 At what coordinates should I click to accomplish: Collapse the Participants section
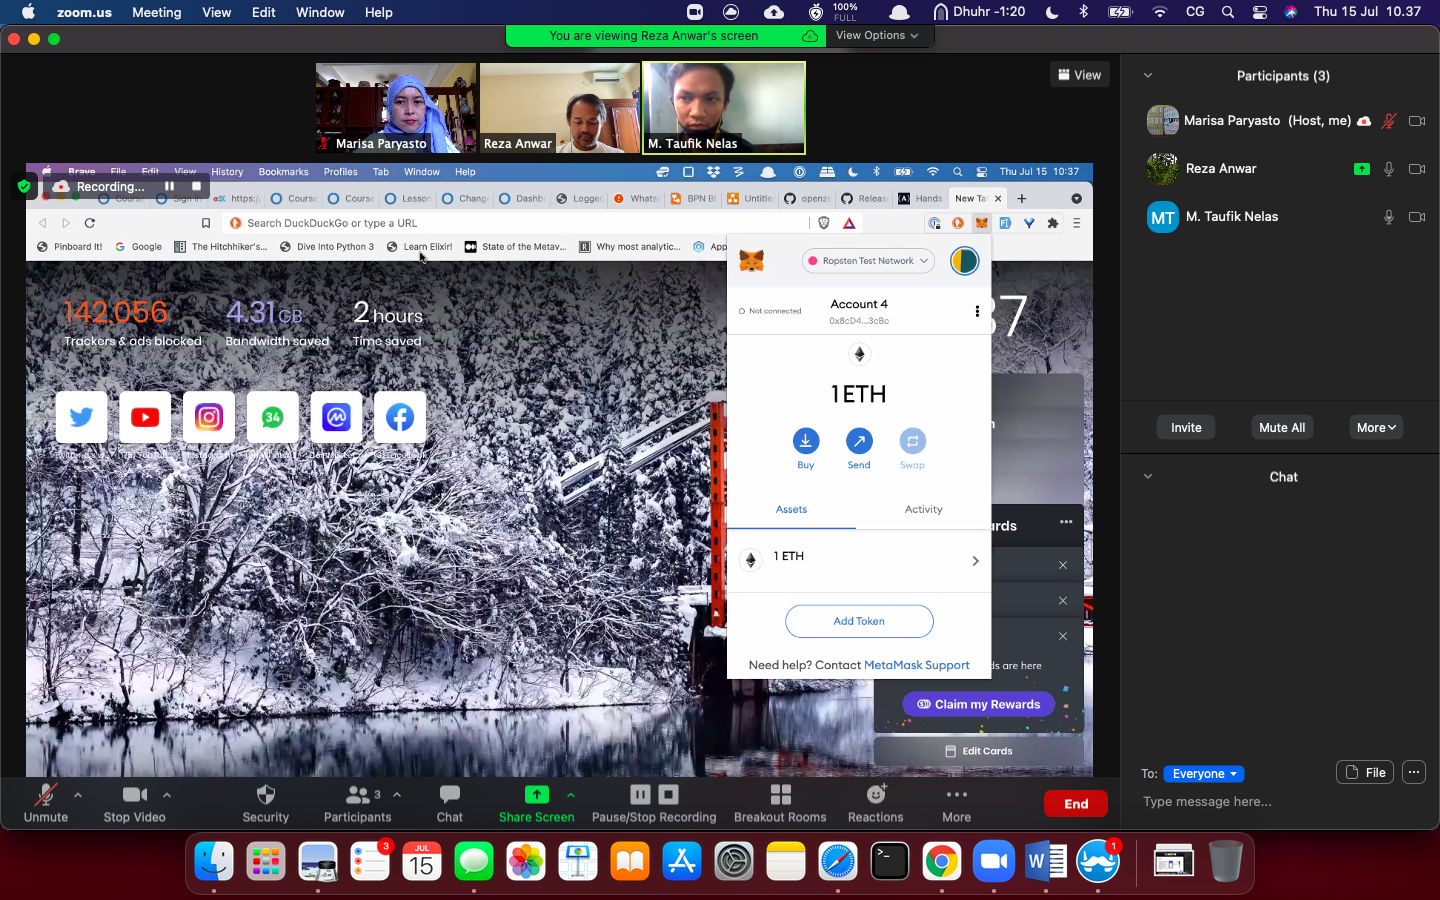1148,76
